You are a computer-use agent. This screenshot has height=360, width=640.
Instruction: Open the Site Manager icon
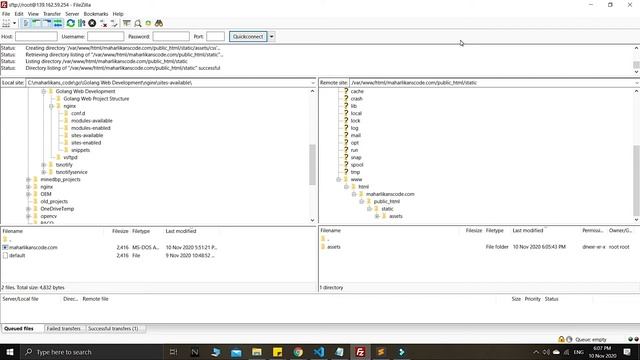click(x=6, y=23)
